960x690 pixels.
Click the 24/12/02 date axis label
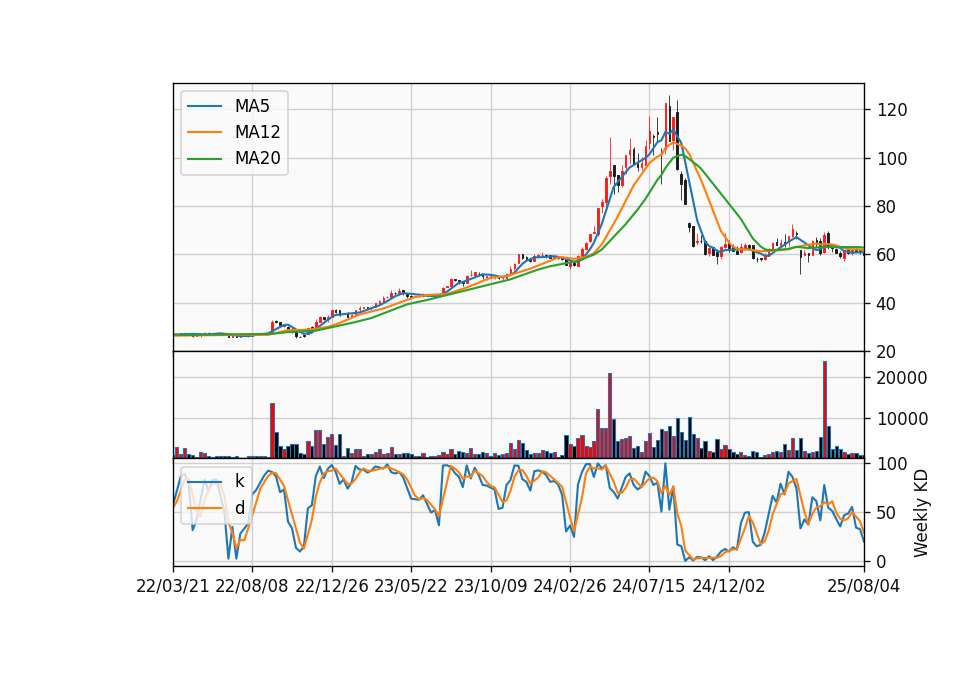click(x=729, y=586)
